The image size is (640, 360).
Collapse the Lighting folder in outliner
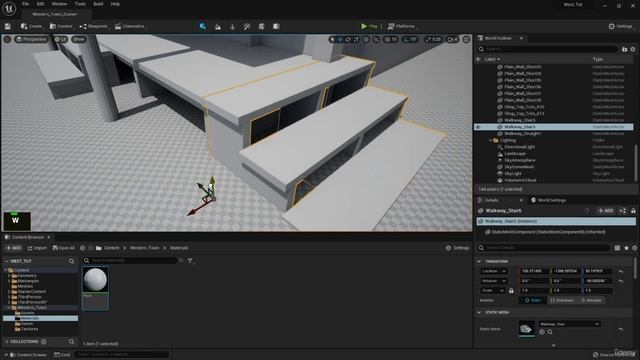click(491, 140)
